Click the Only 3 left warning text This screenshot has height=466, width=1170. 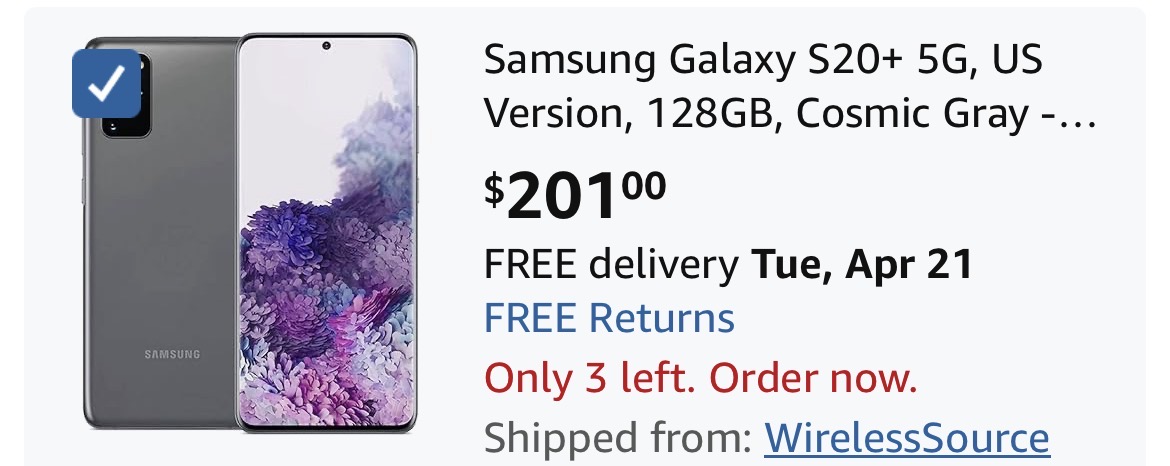pyautogui.click(x=701, y=378)
